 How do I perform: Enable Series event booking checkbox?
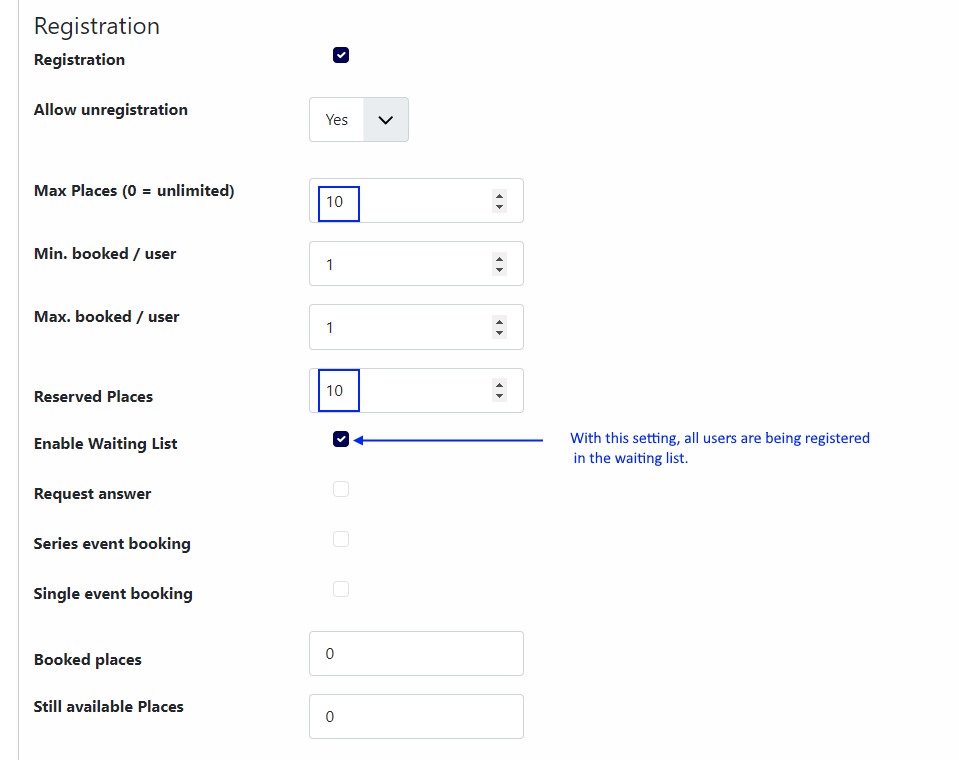tap(341, 539)
